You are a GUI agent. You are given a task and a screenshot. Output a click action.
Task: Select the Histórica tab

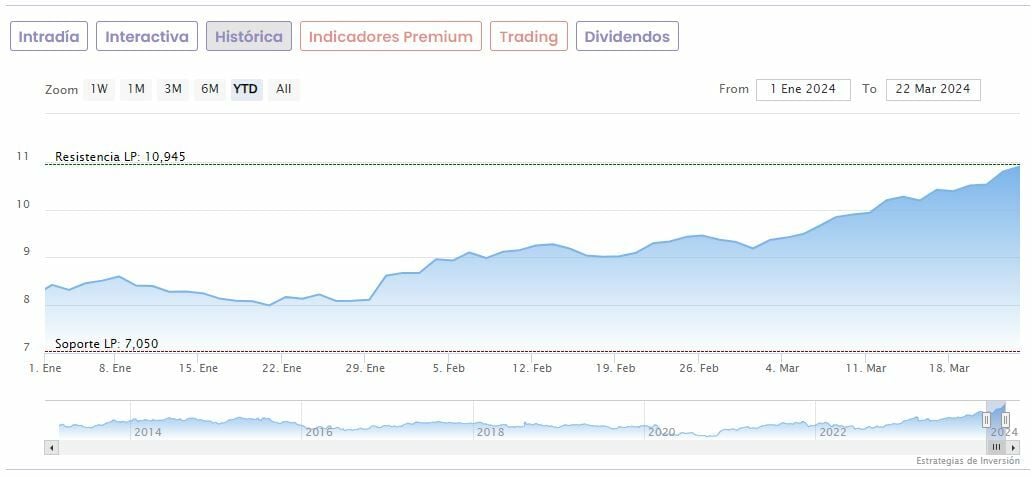[x=249, y=37]
